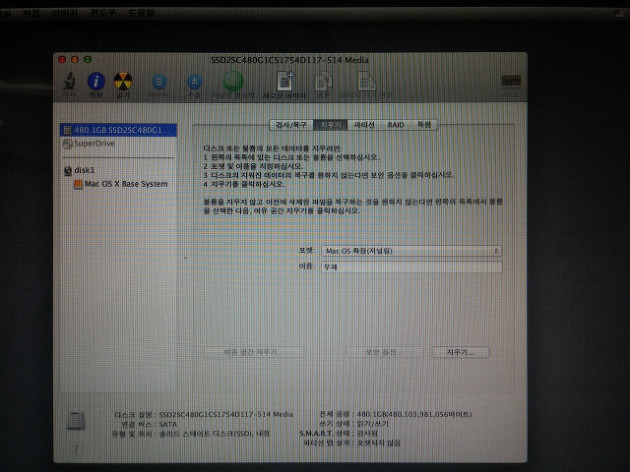The height and width of the screenshot is (472, 630).
Task: Open the blue Info toolbar icon
Action: pos(96,82)
